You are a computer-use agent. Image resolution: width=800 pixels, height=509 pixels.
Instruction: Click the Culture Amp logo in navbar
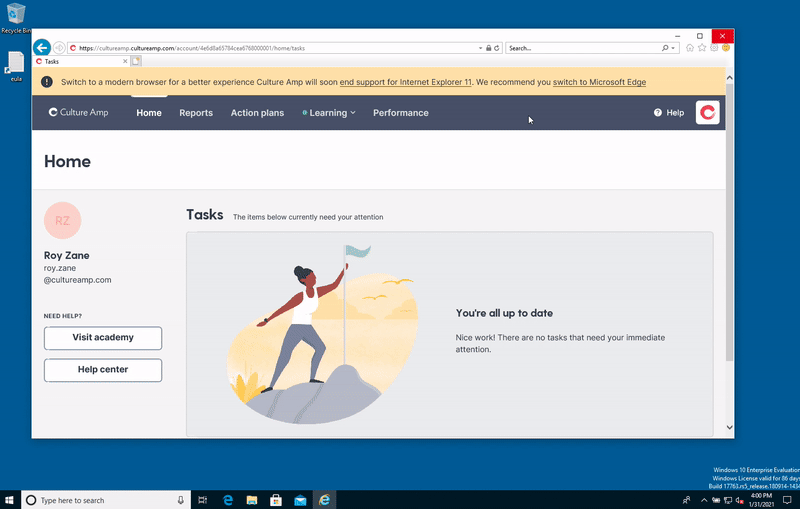click(78, 112)
